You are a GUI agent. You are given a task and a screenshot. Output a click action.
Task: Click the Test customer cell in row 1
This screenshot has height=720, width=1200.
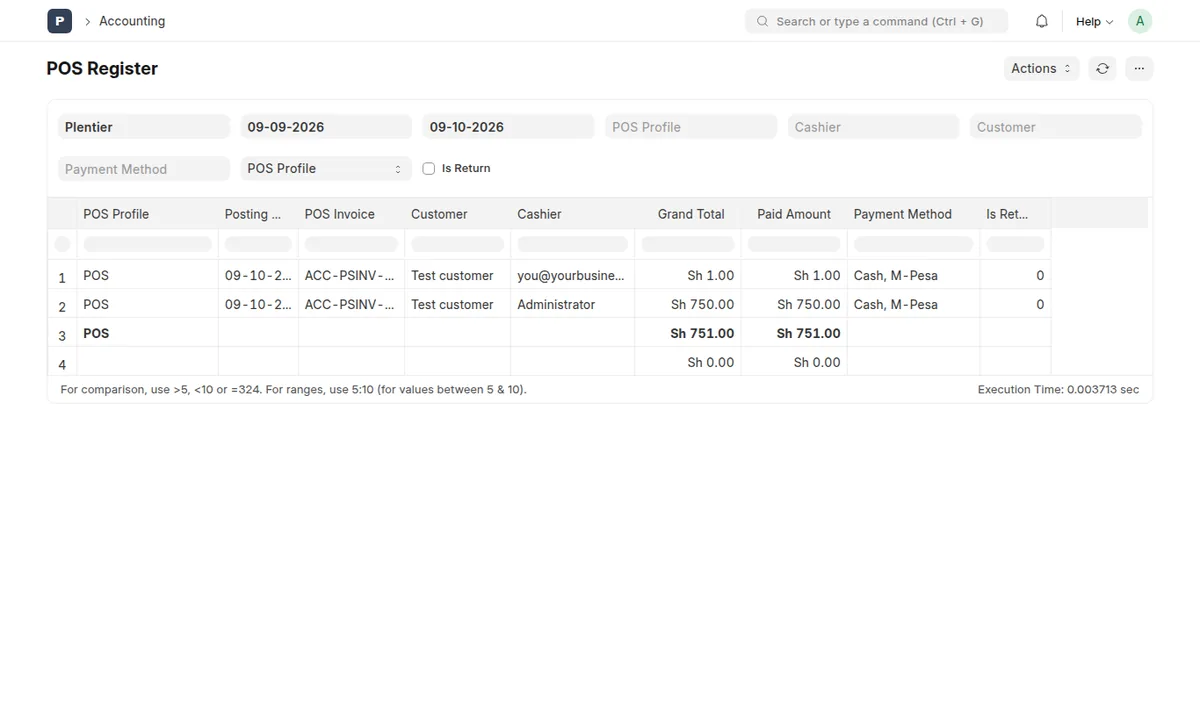pos(457,275)
